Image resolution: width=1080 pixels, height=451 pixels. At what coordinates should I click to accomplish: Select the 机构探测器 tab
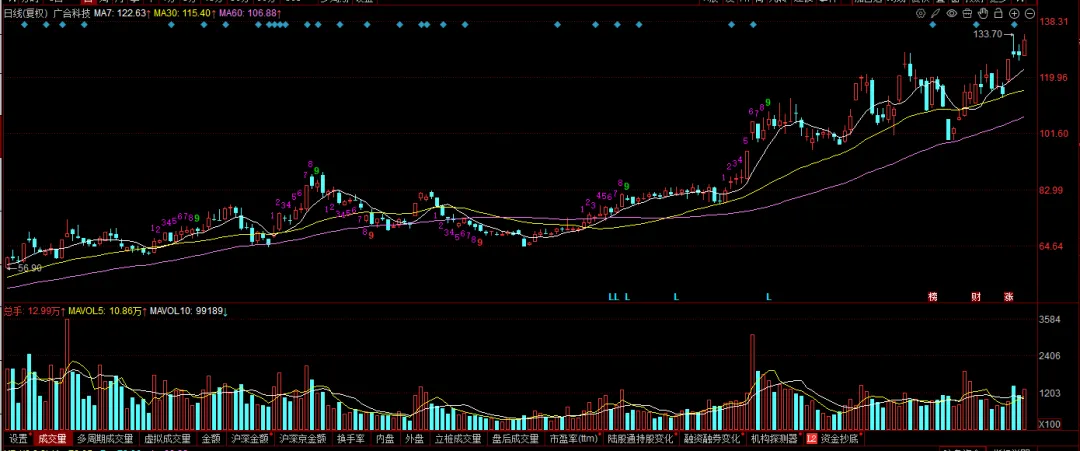(774, 439)
